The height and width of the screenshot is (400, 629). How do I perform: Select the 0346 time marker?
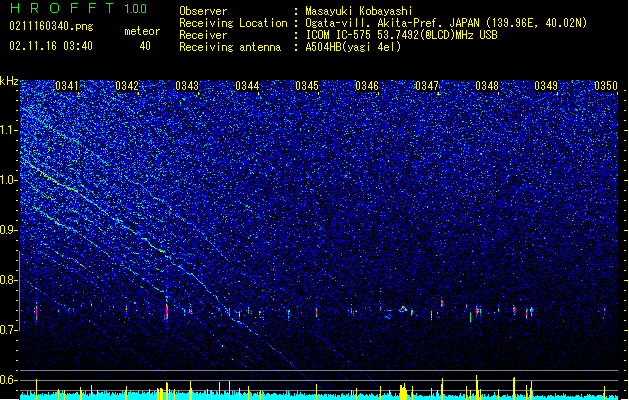pos(367,86)
